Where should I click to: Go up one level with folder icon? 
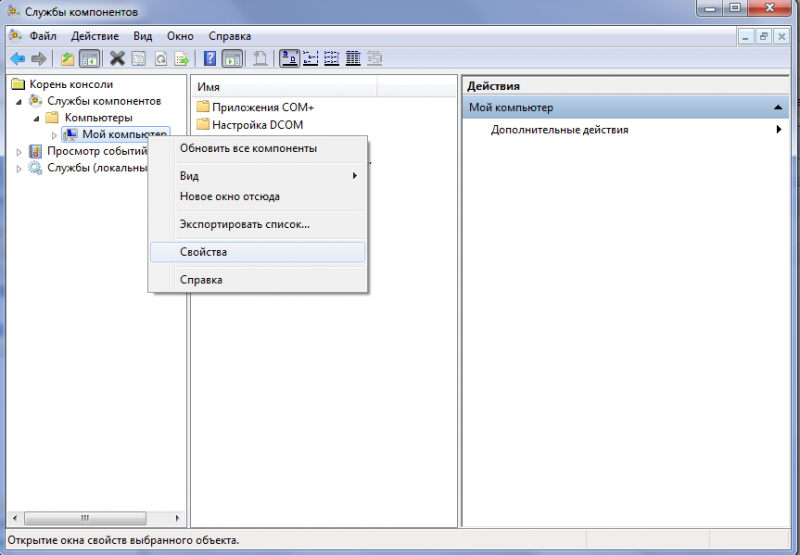(x=67, y=59)
